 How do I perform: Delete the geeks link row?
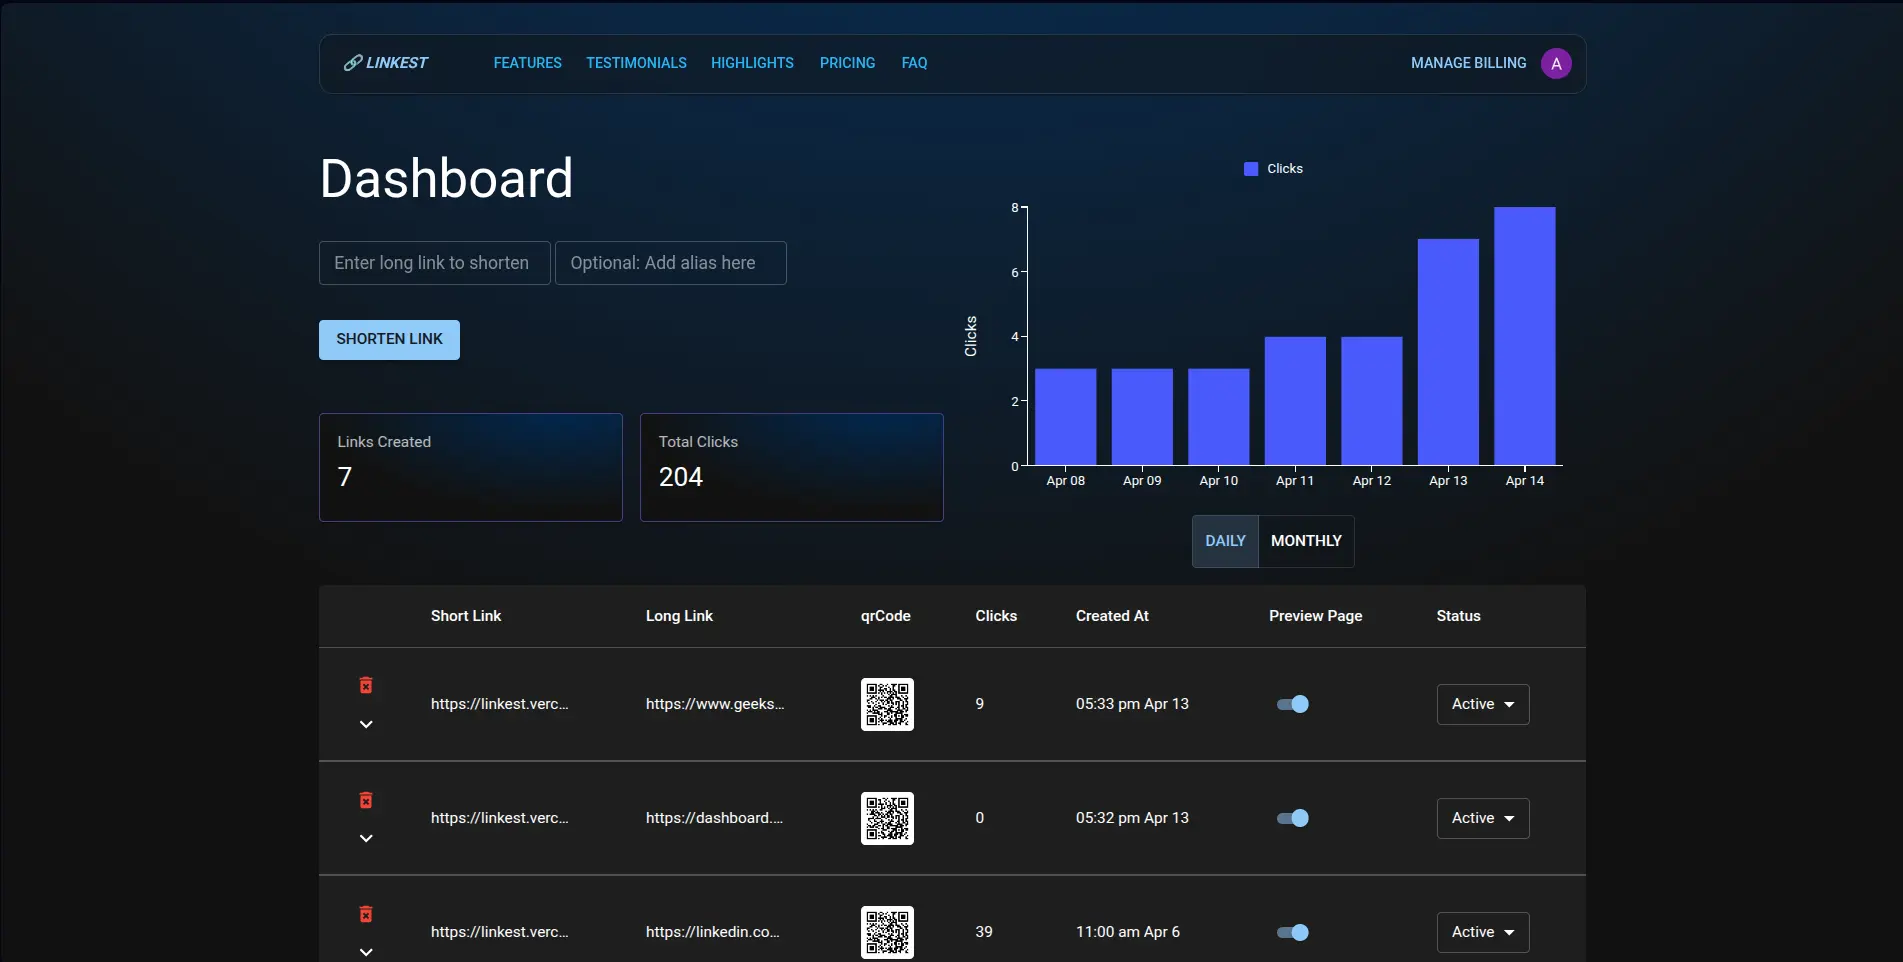(366, 685)
